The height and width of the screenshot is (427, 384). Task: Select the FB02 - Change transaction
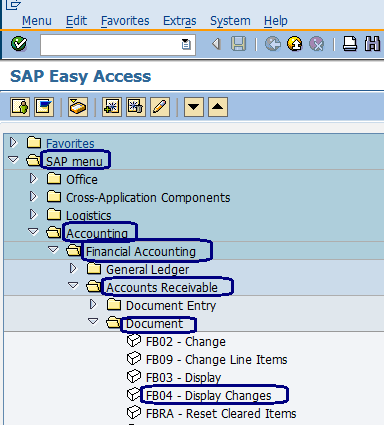tap(186, 342)
